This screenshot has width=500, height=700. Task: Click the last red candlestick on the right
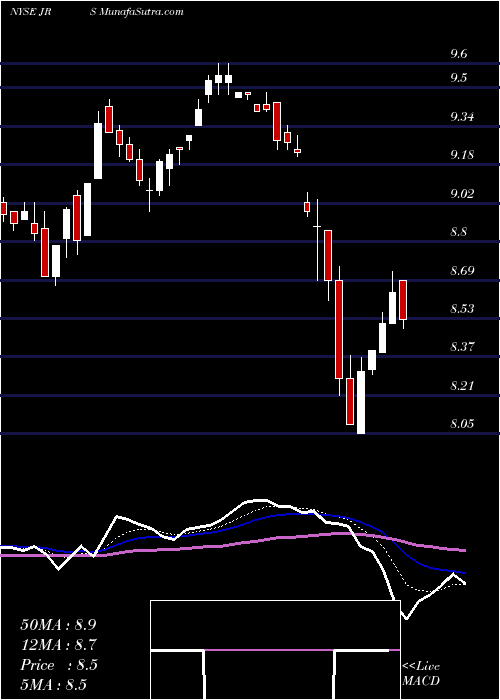coord(403,300)
